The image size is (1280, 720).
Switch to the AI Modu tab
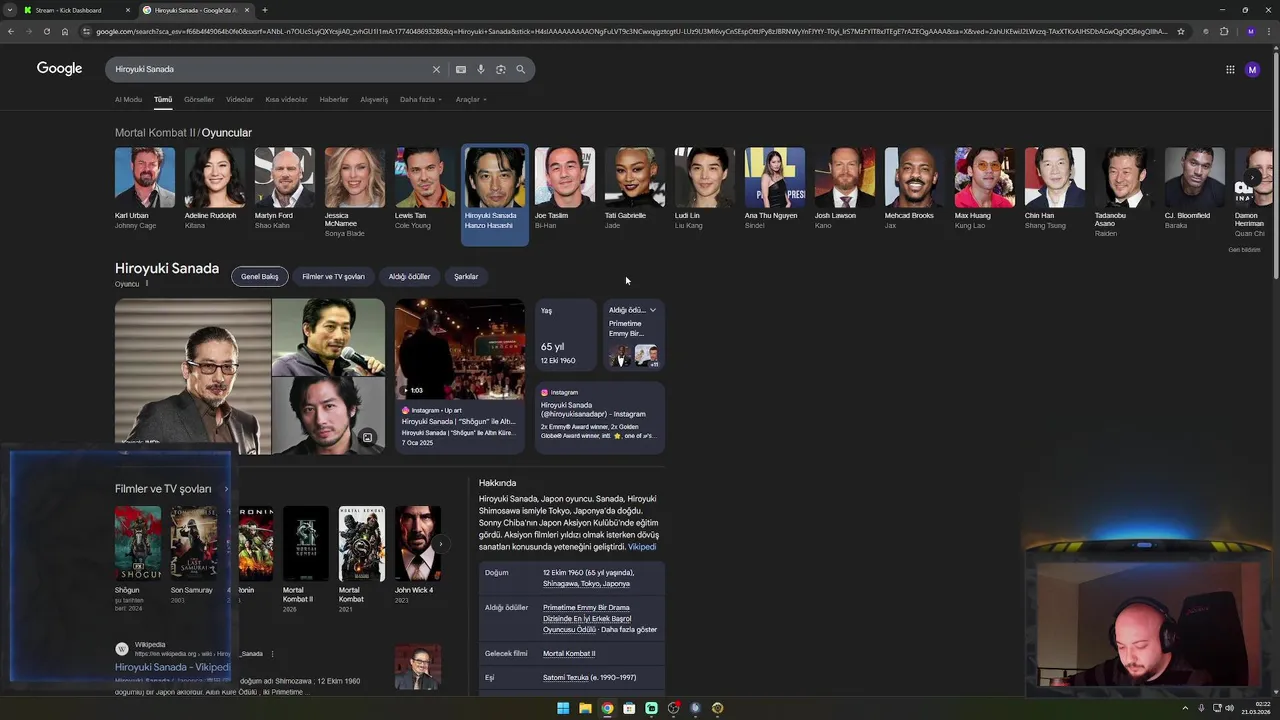point(128,99)
